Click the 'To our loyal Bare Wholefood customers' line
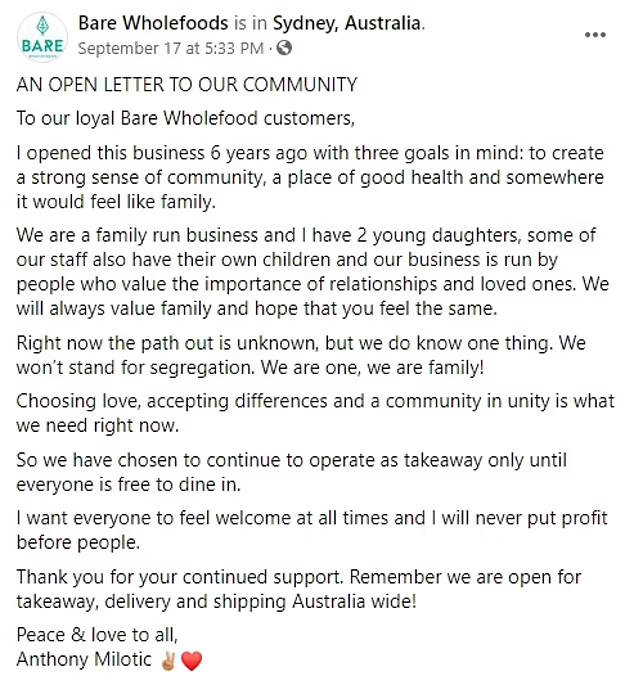The height and width of the screenshot is (685, 634). (186, 118)
